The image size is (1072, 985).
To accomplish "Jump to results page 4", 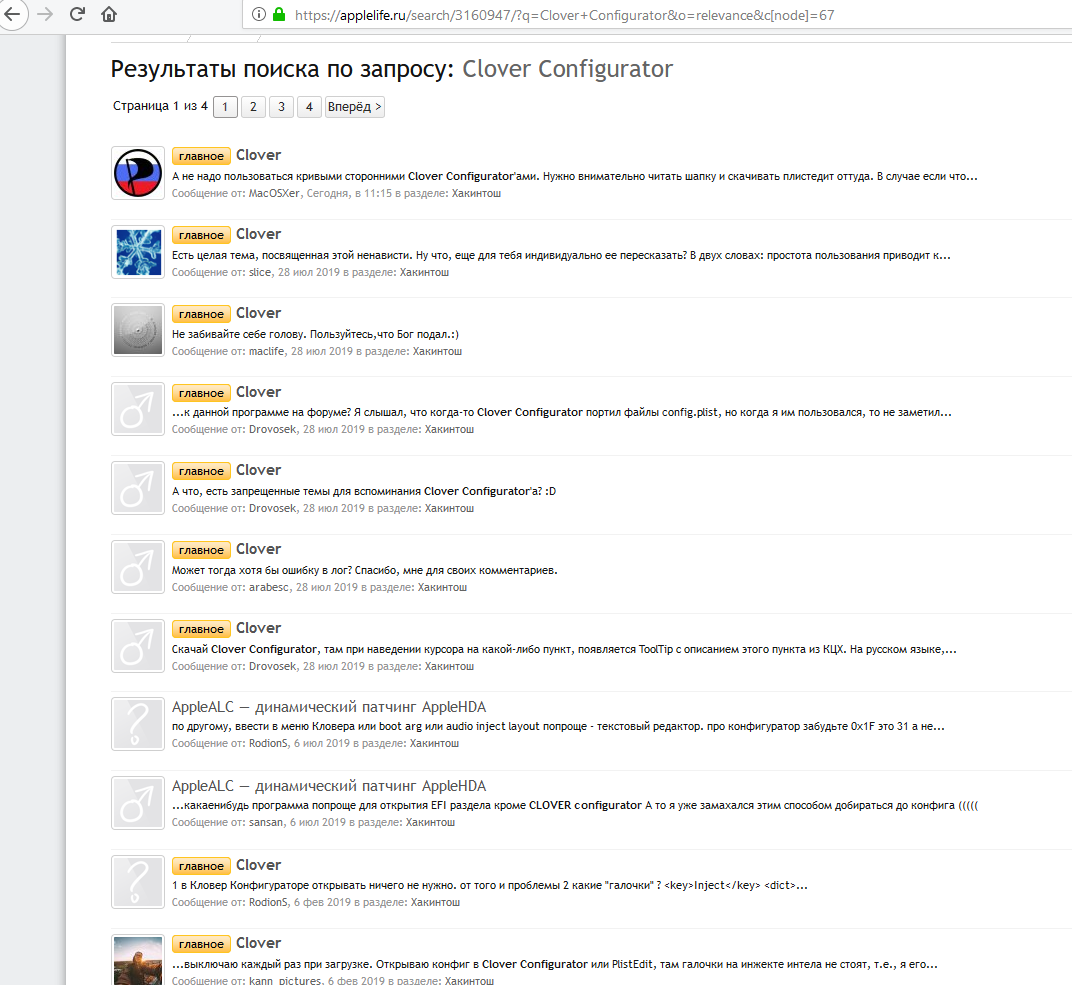I will pos(309,107).
